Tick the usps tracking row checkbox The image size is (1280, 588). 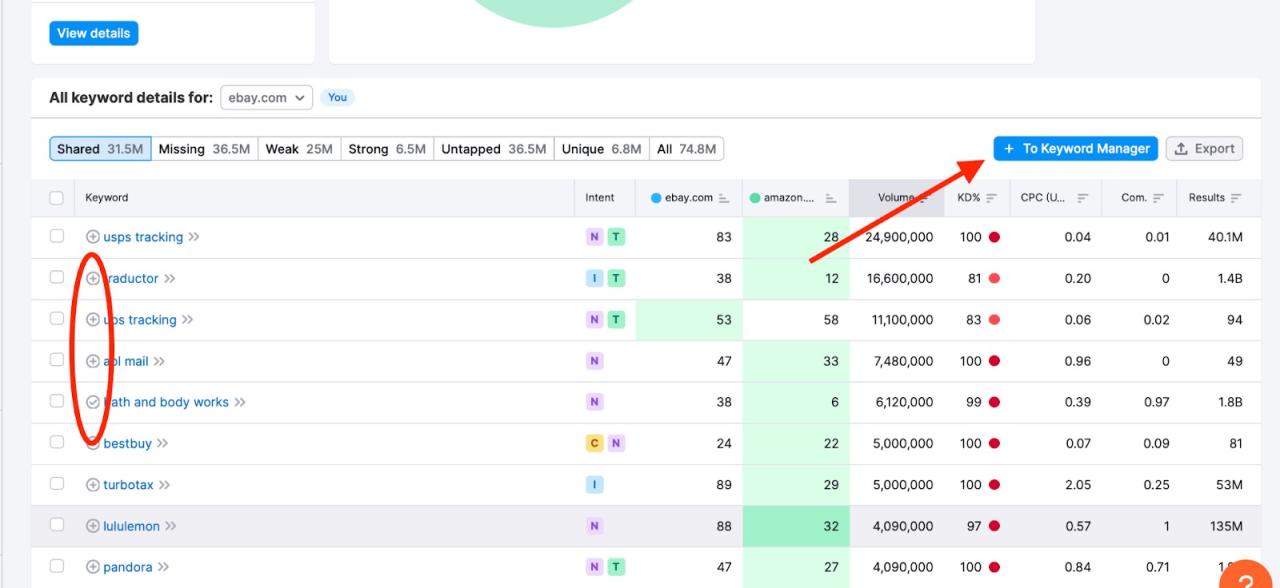tap(57, 236)
